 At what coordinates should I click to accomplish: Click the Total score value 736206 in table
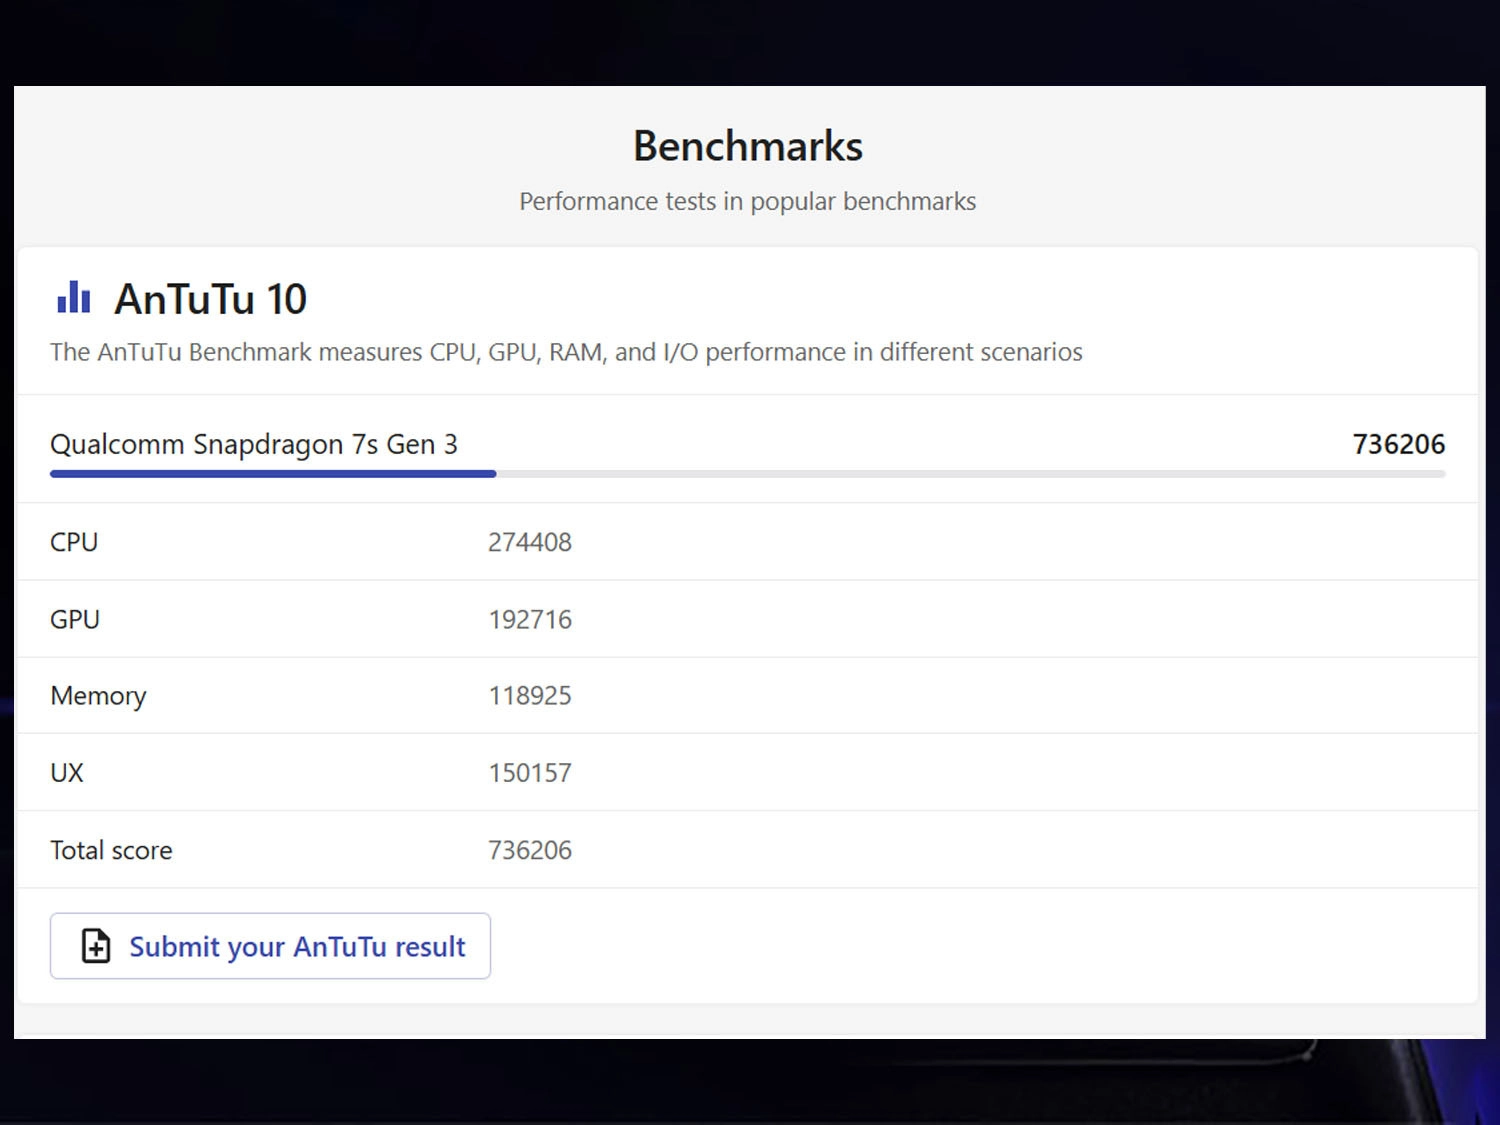[x=530, y=850]
